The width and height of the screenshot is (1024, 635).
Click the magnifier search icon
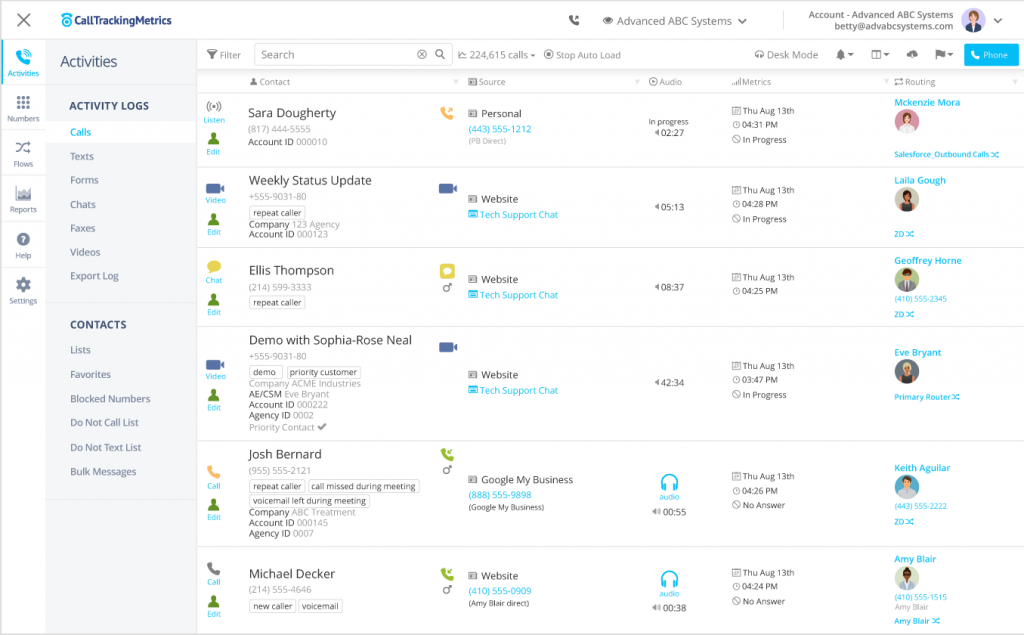pyautogui.click(x=441, y=55)
